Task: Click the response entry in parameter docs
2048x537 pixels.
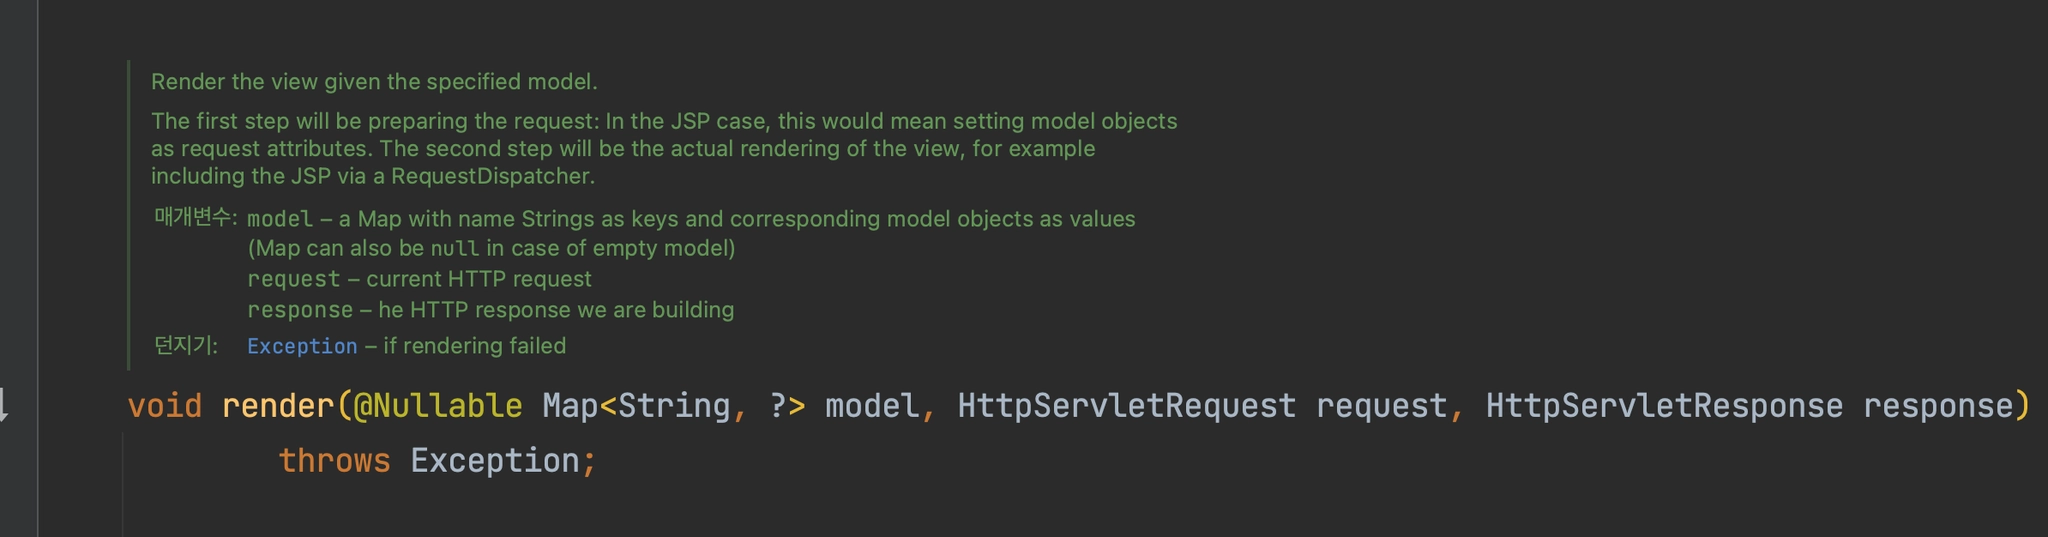Action: [300, 310]
